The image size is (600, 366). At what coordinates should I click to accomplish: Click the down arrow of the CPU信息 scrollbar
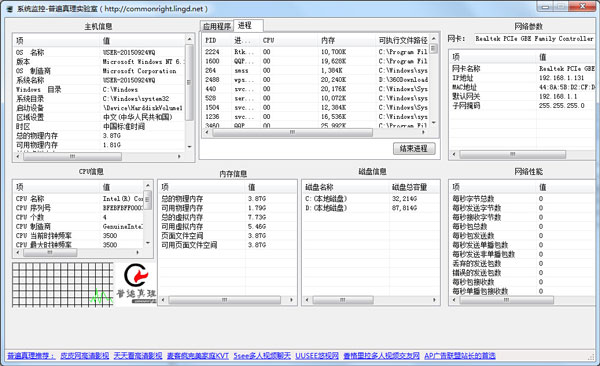coord(148,243)
